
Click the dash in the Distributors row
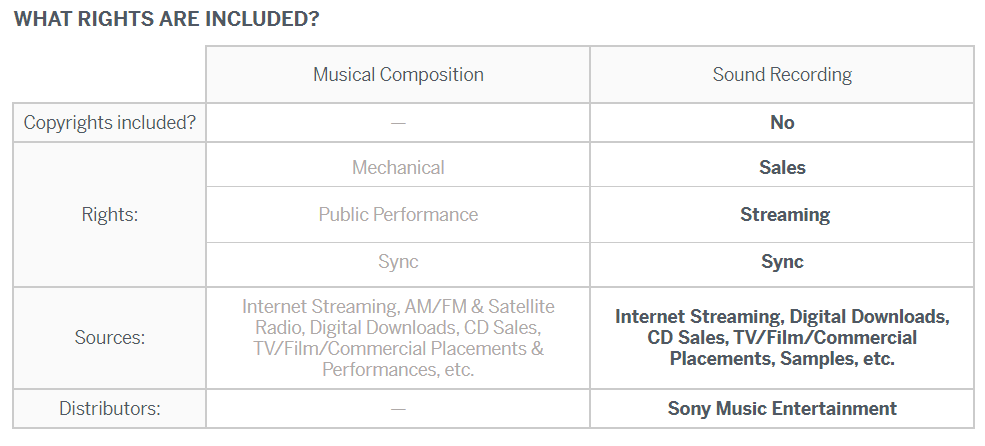(x=398, y=409)
